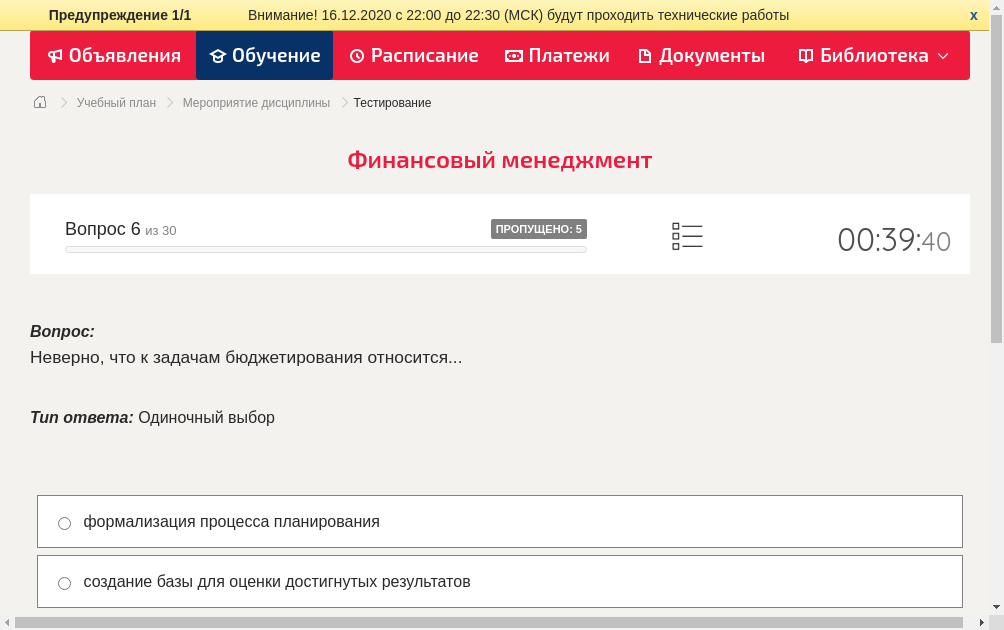Open the Учебный план breadcrumb link
The image size is (1004, 630).
coord(115,102)
